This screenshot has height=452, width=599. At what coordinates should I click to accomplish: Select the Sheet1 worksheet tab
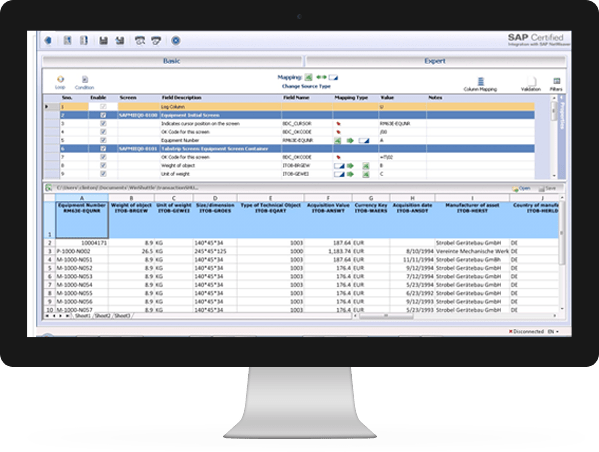(x=83, y=316)
